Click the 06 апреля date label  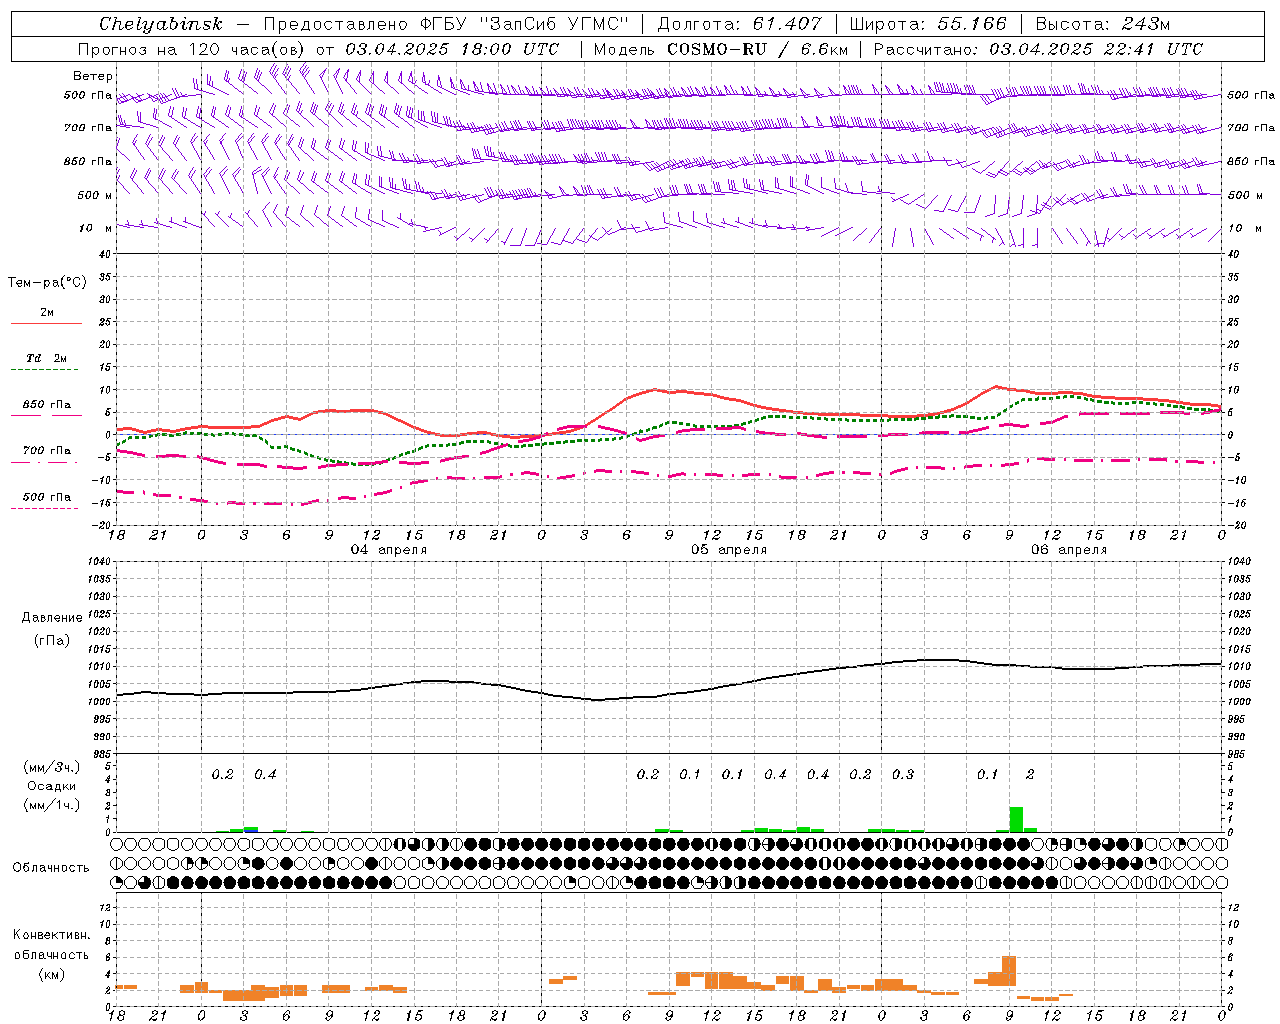tap(1069, 550)
